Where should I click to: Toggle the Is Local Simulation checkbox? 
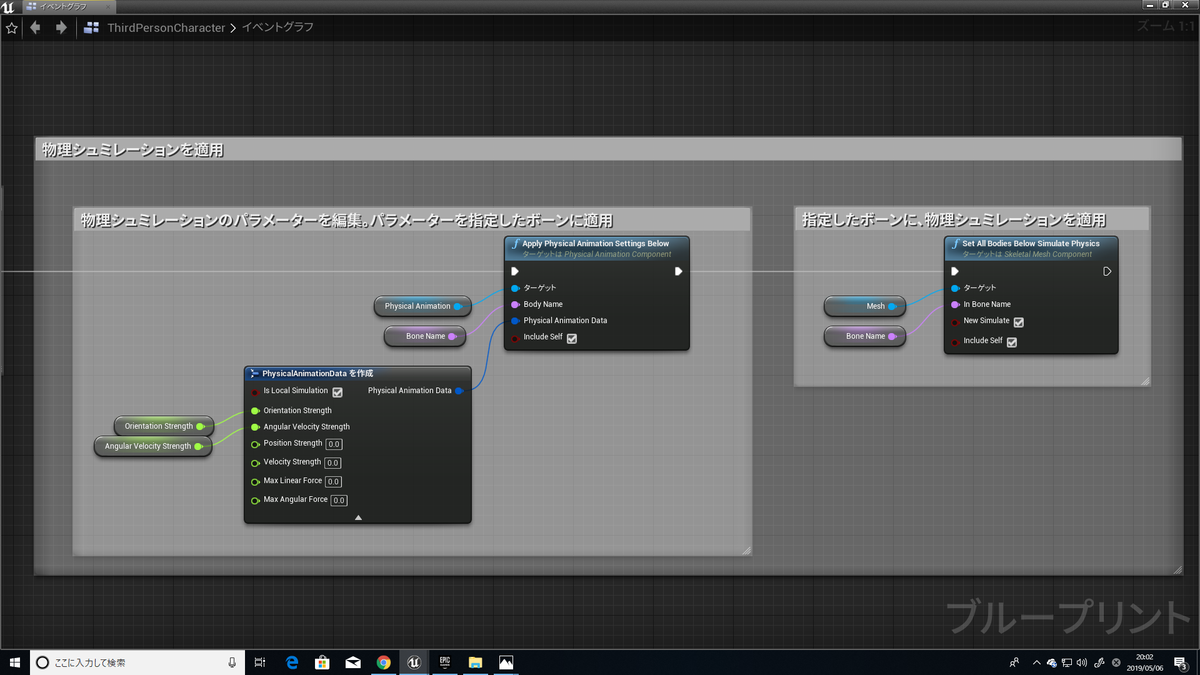[338, 392]
